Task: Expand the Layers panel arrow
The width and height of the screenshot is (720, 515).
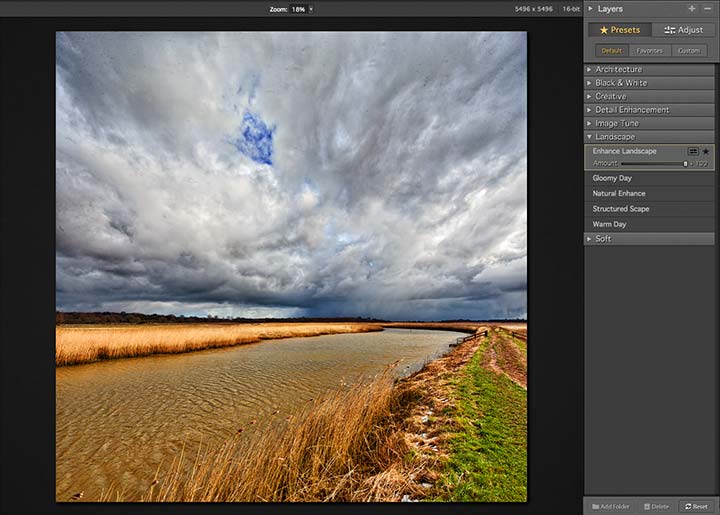Action: coord(591,8)
